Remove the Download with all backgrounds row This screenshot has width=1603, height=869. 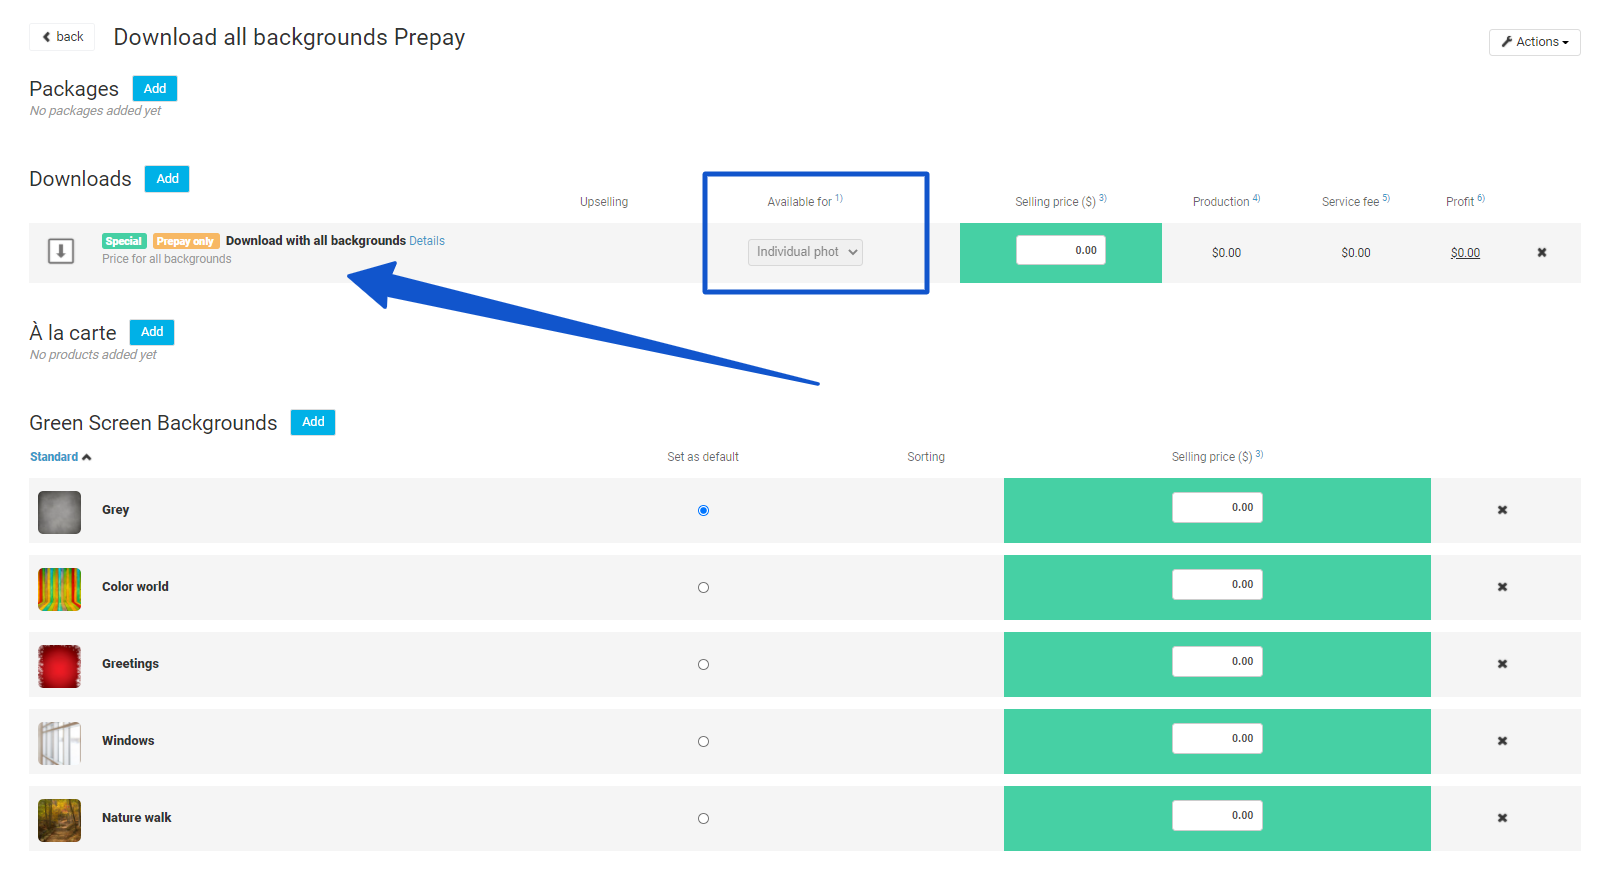tap(1542, 252)
